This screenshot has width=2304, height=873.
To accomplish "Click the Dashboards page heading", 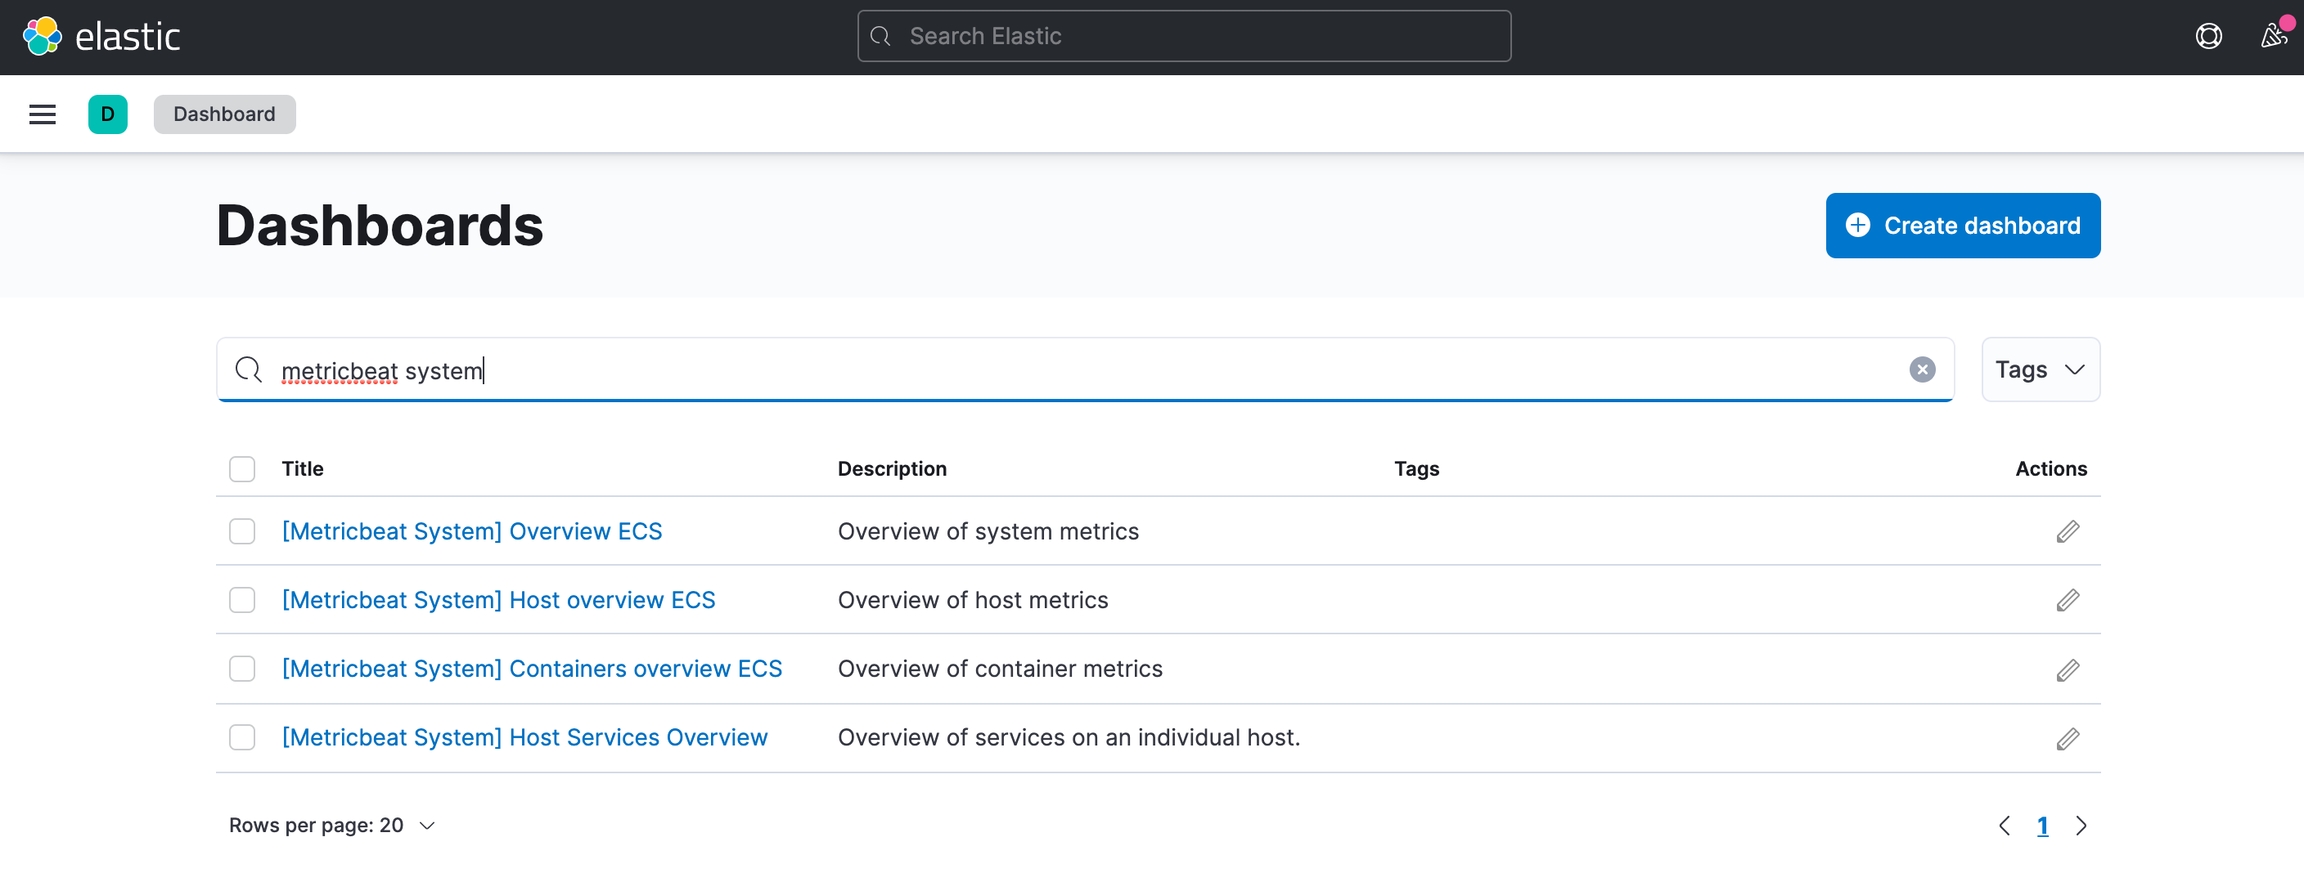I will (x=380, y=226).
